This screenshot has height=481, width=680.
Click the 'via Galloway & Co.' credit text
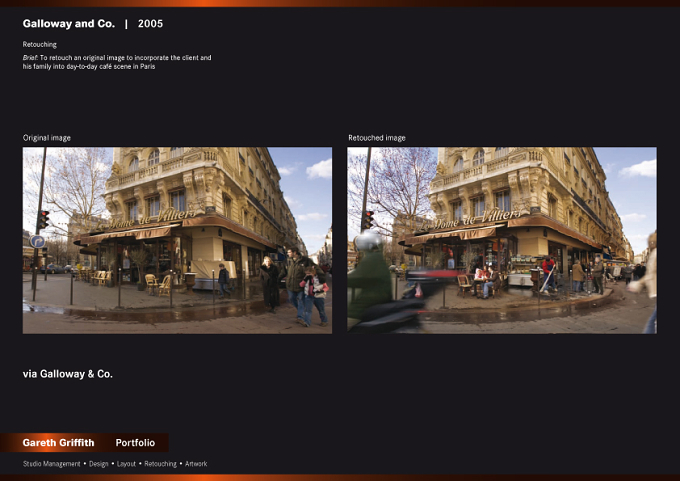pyautogui.click(x=68, y=374)
